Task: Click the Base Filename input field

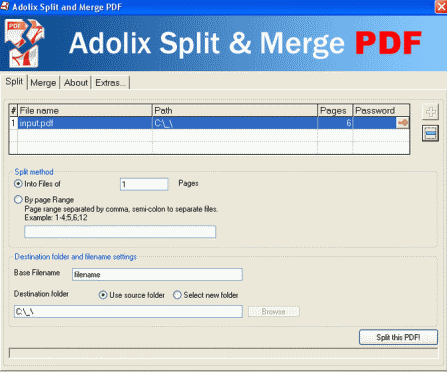Action: tap(157, 274)
